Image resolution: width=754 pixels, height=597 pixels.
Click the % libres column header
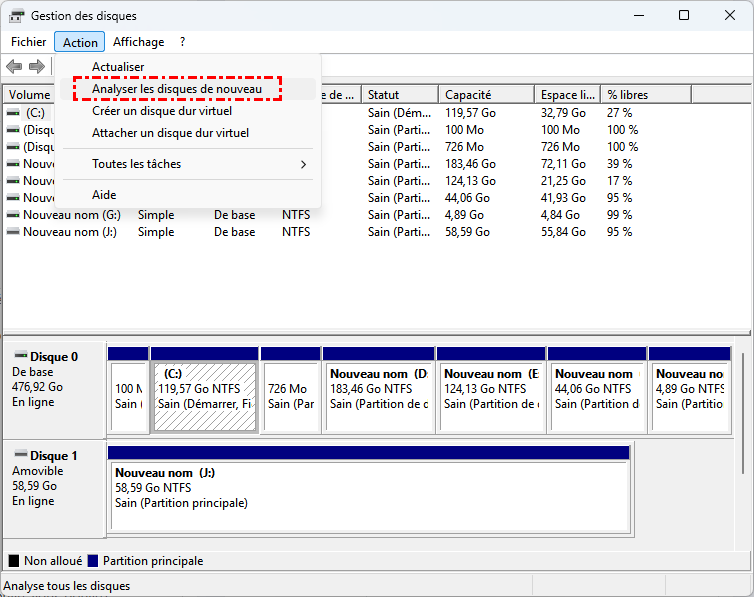[x=627, y=95]
